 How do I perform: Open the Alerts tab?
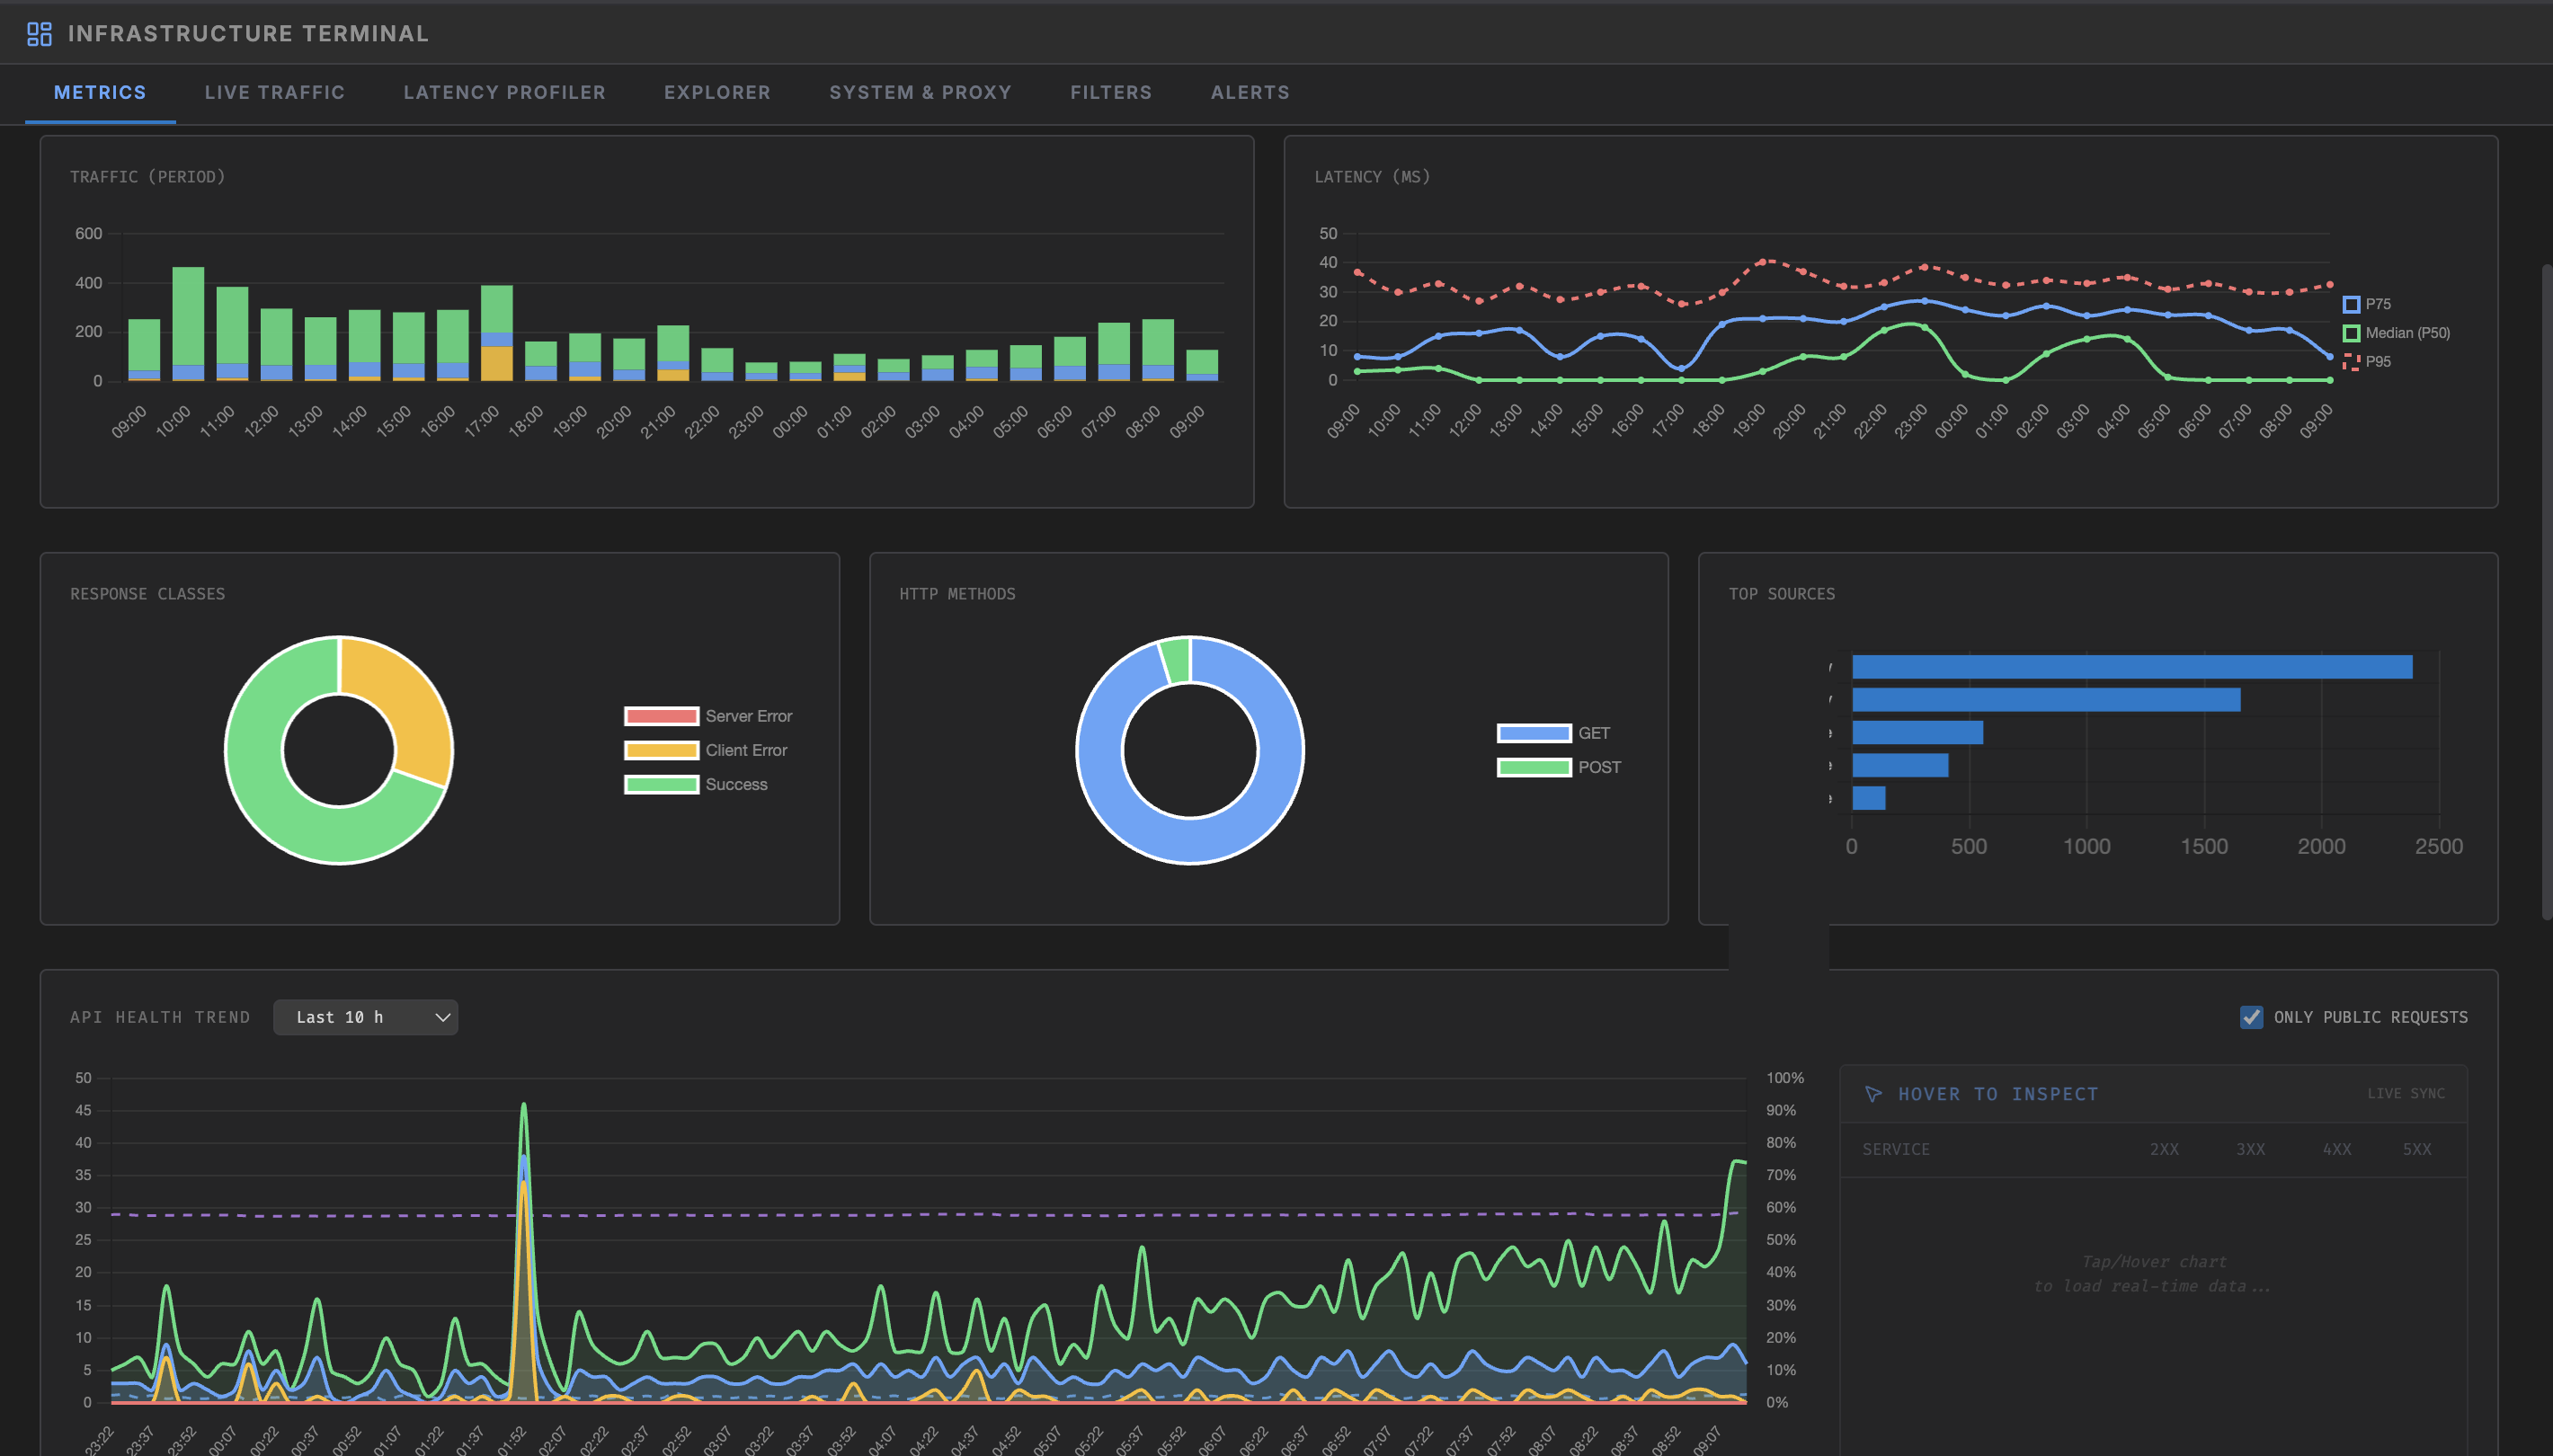[x=1250, y=92]
